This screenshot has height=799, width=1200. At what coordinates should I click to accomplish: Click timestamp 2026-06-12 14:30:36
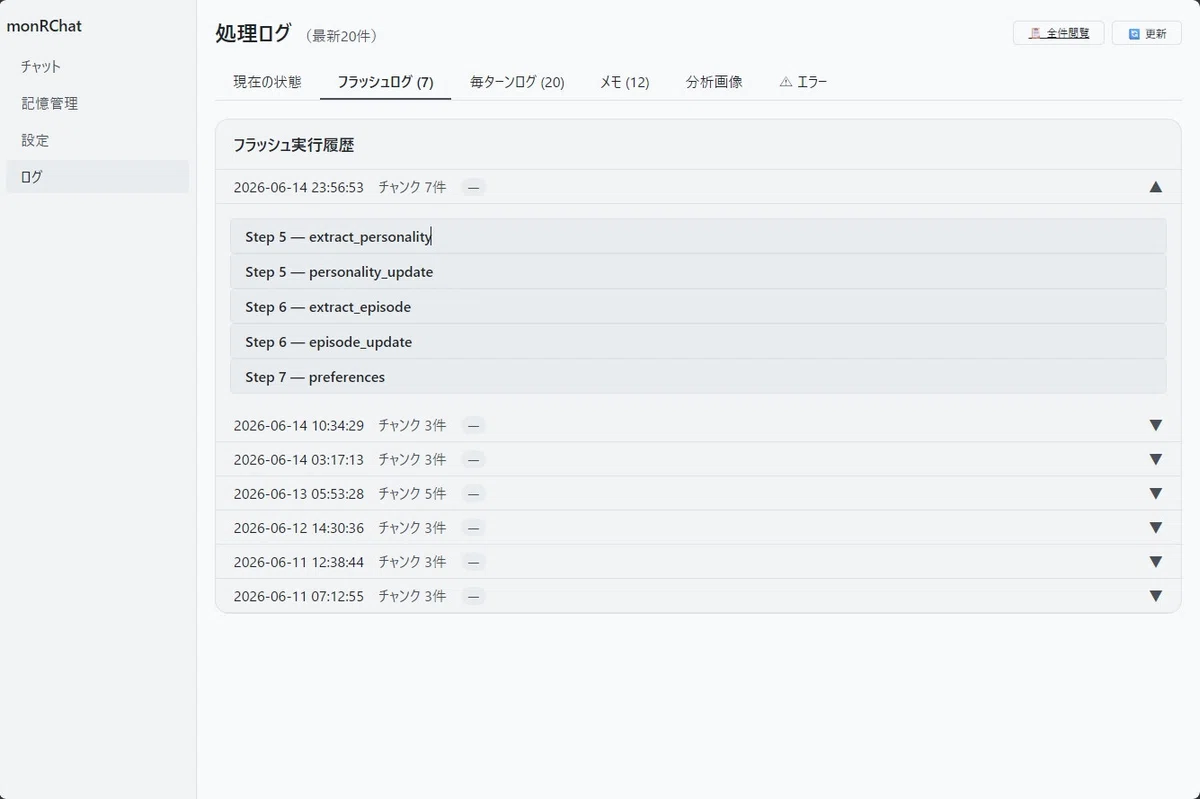299,527
